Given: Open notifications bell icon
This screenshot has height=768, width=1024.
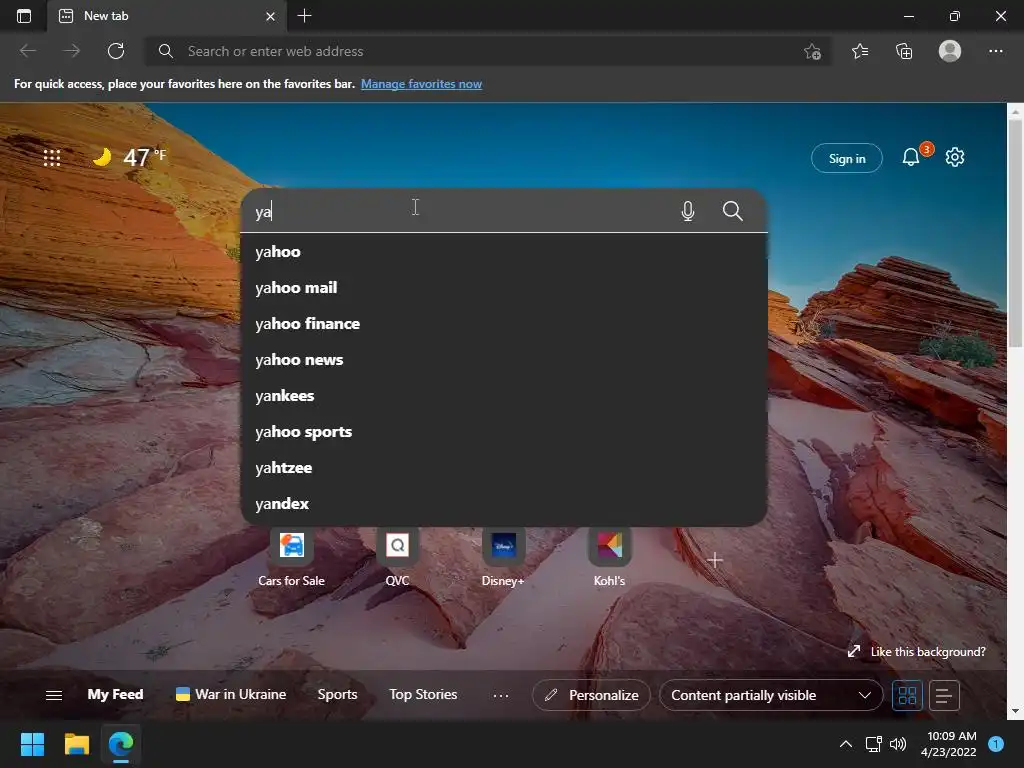Looking at the screenshot, I should click(911, 157).
